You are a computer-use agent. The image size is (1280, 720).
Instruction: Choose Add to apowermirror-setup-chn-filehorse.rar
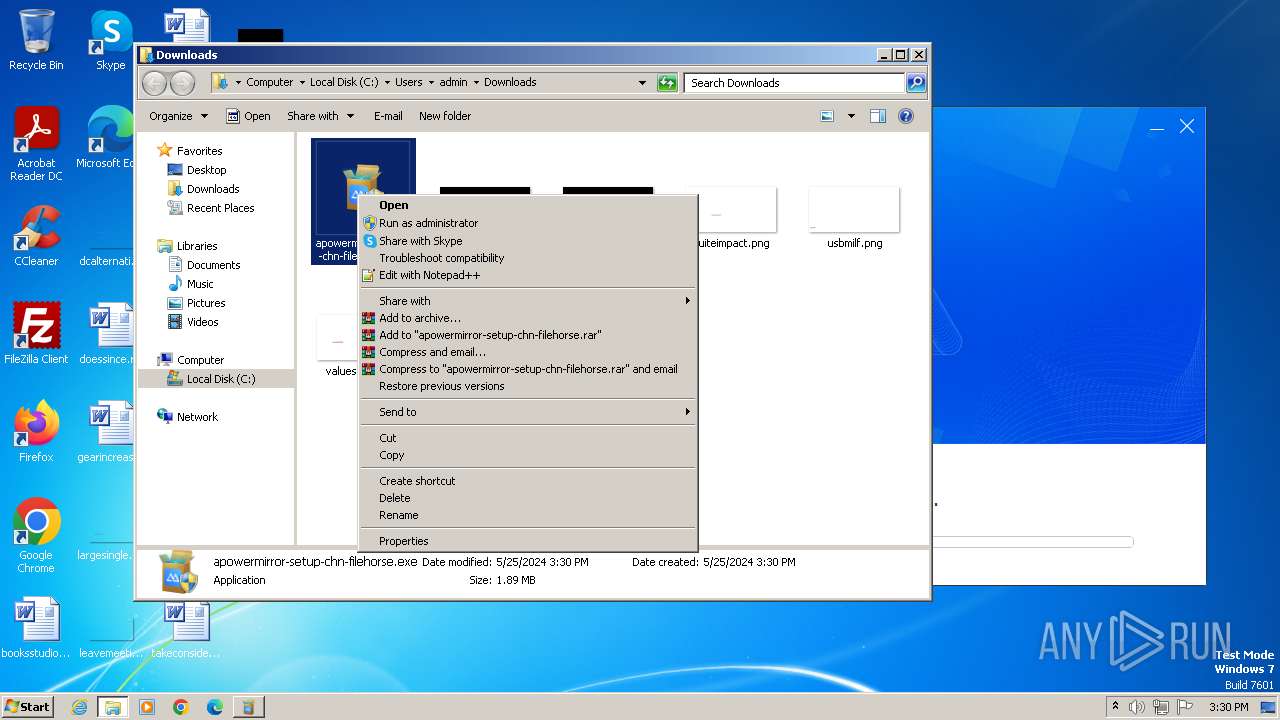coord(527,335)
